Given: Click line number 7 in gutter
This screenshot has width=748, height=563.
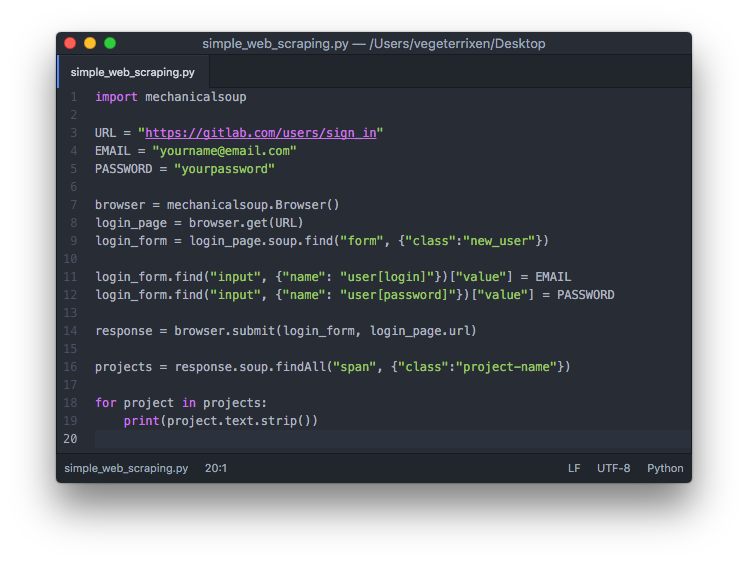Looking at the screenshot, I should click(74, 205).
